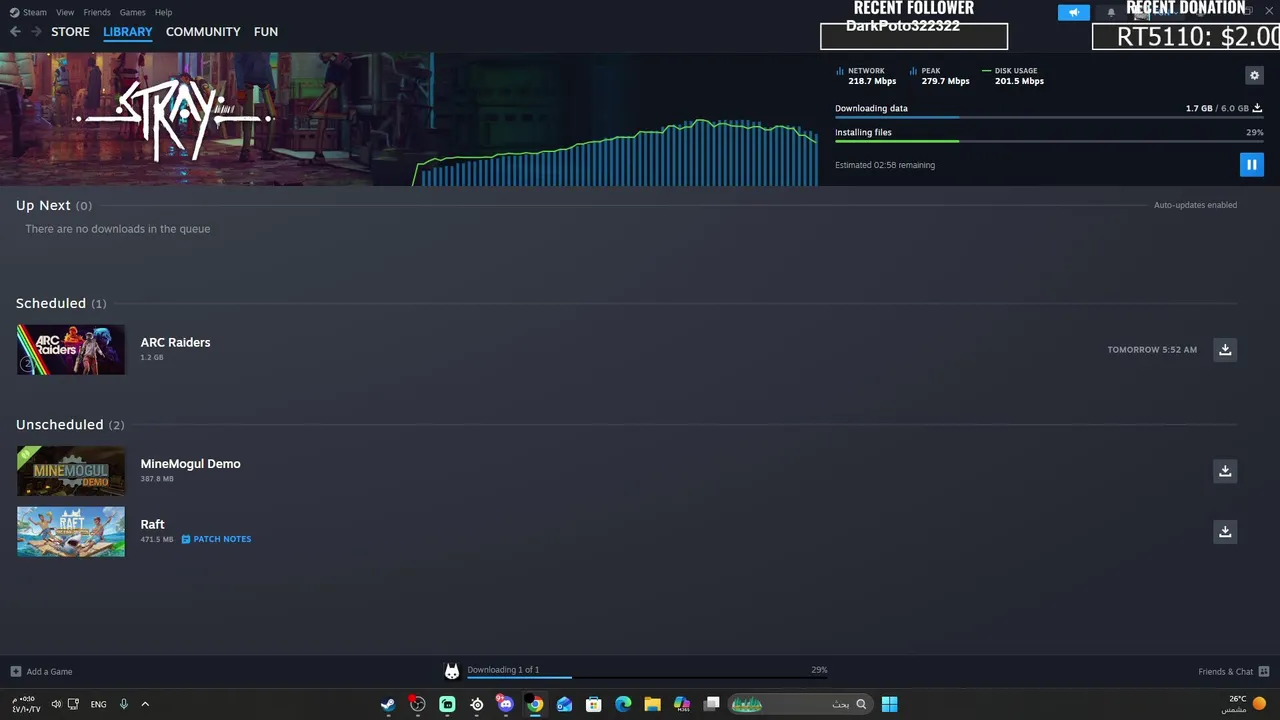1280x720 pixels.
Task: Open Outlook from the taskbar
Action: pyautogui.click(x=564, y=704)
